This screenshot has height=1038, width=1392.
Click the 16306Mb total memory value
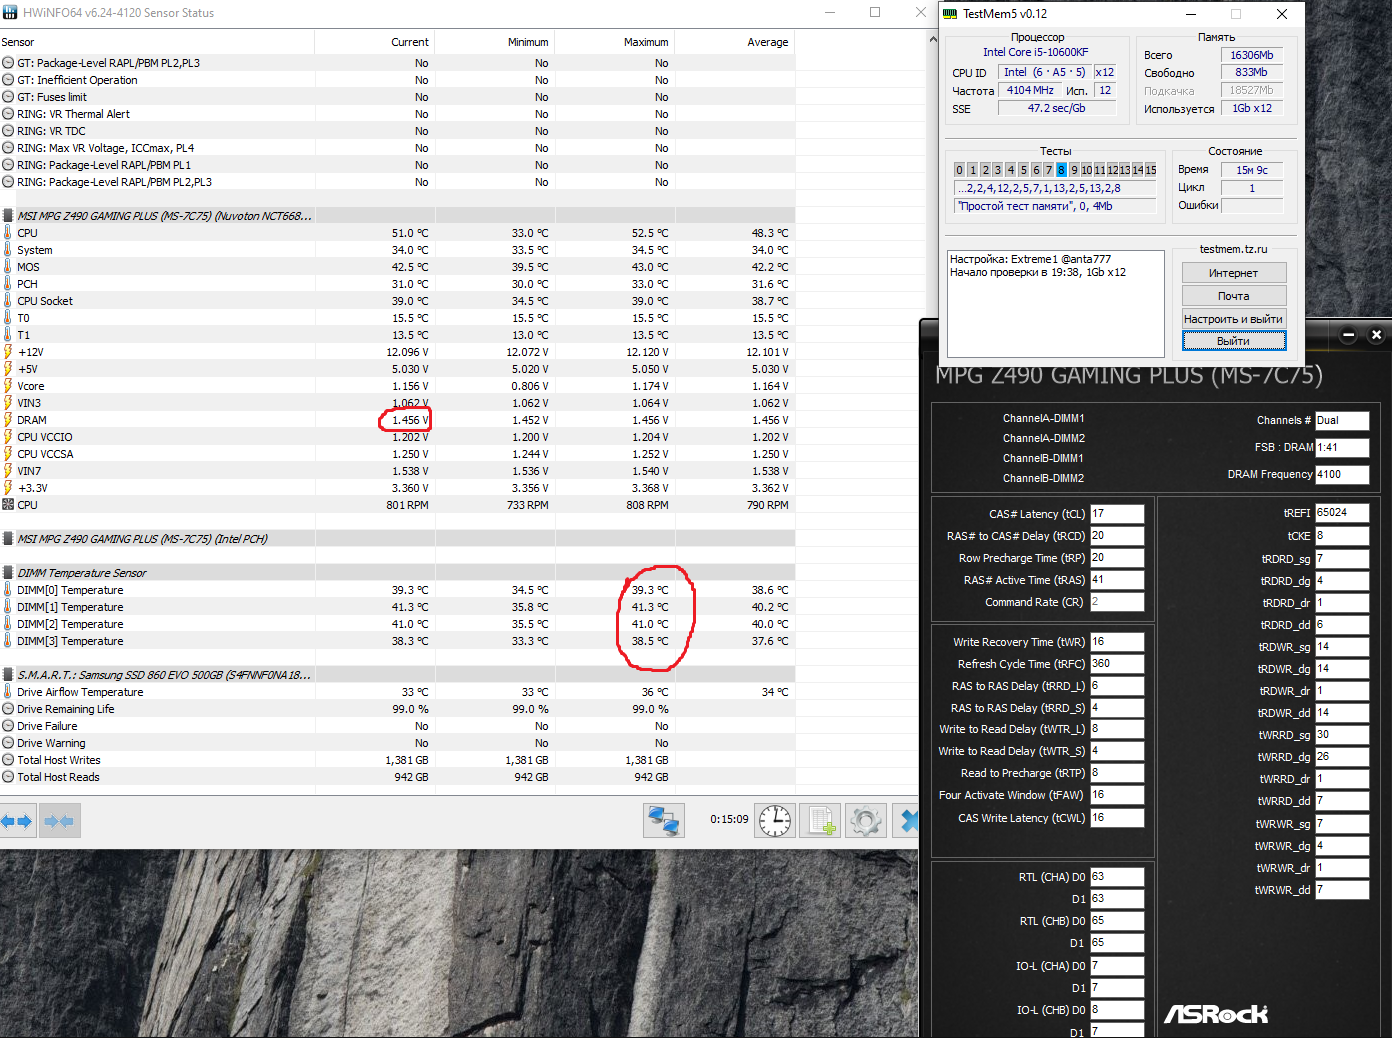[1252, 55]
